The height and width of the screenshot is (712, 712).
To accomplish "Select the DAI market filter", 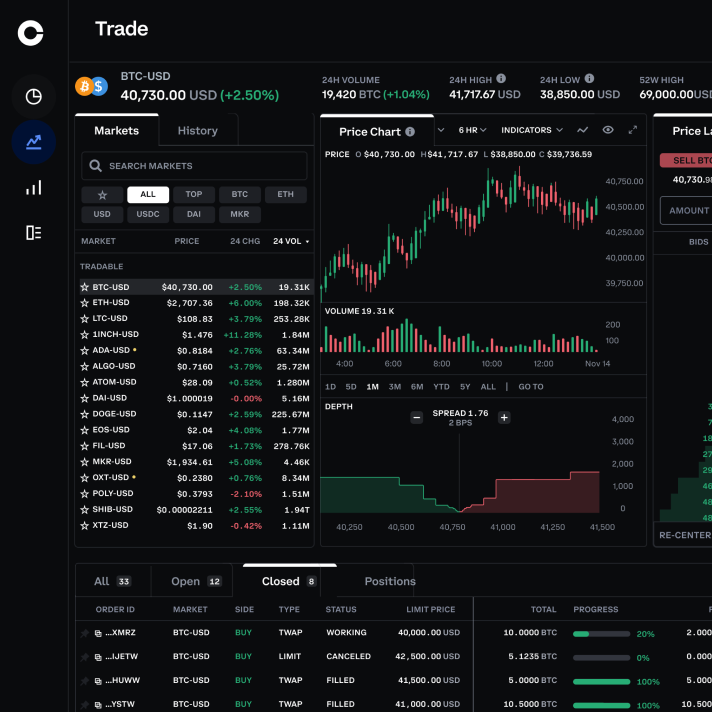I will [x=194, y=214].
